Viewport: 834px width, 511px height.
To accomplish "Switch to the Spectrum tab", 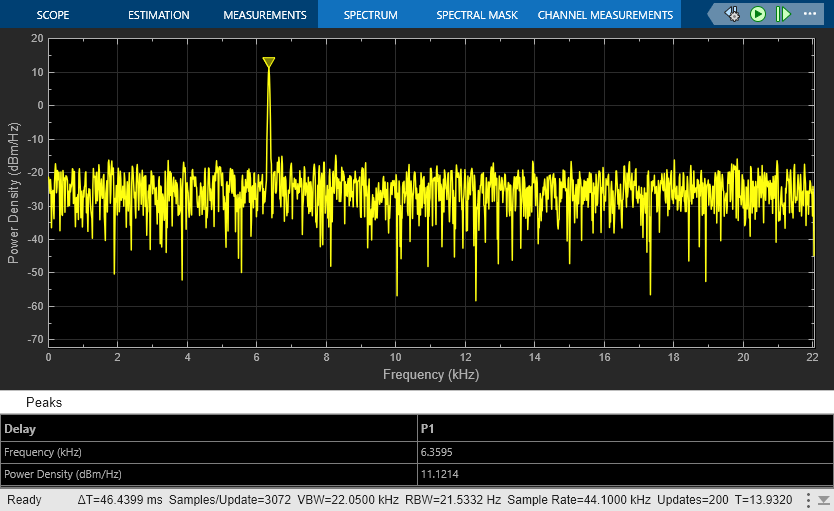I will tap(370, 15).
